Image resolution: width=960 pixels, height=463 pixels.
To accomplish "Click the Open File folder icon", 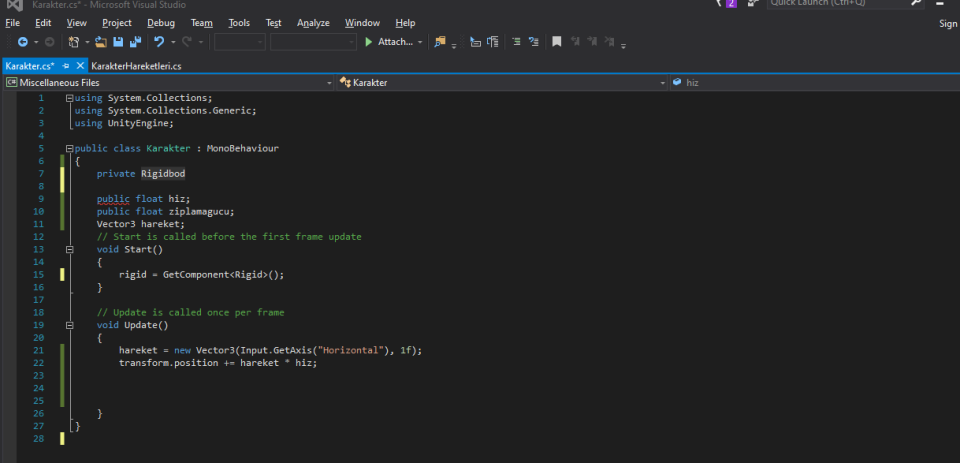I will [101, 42].
